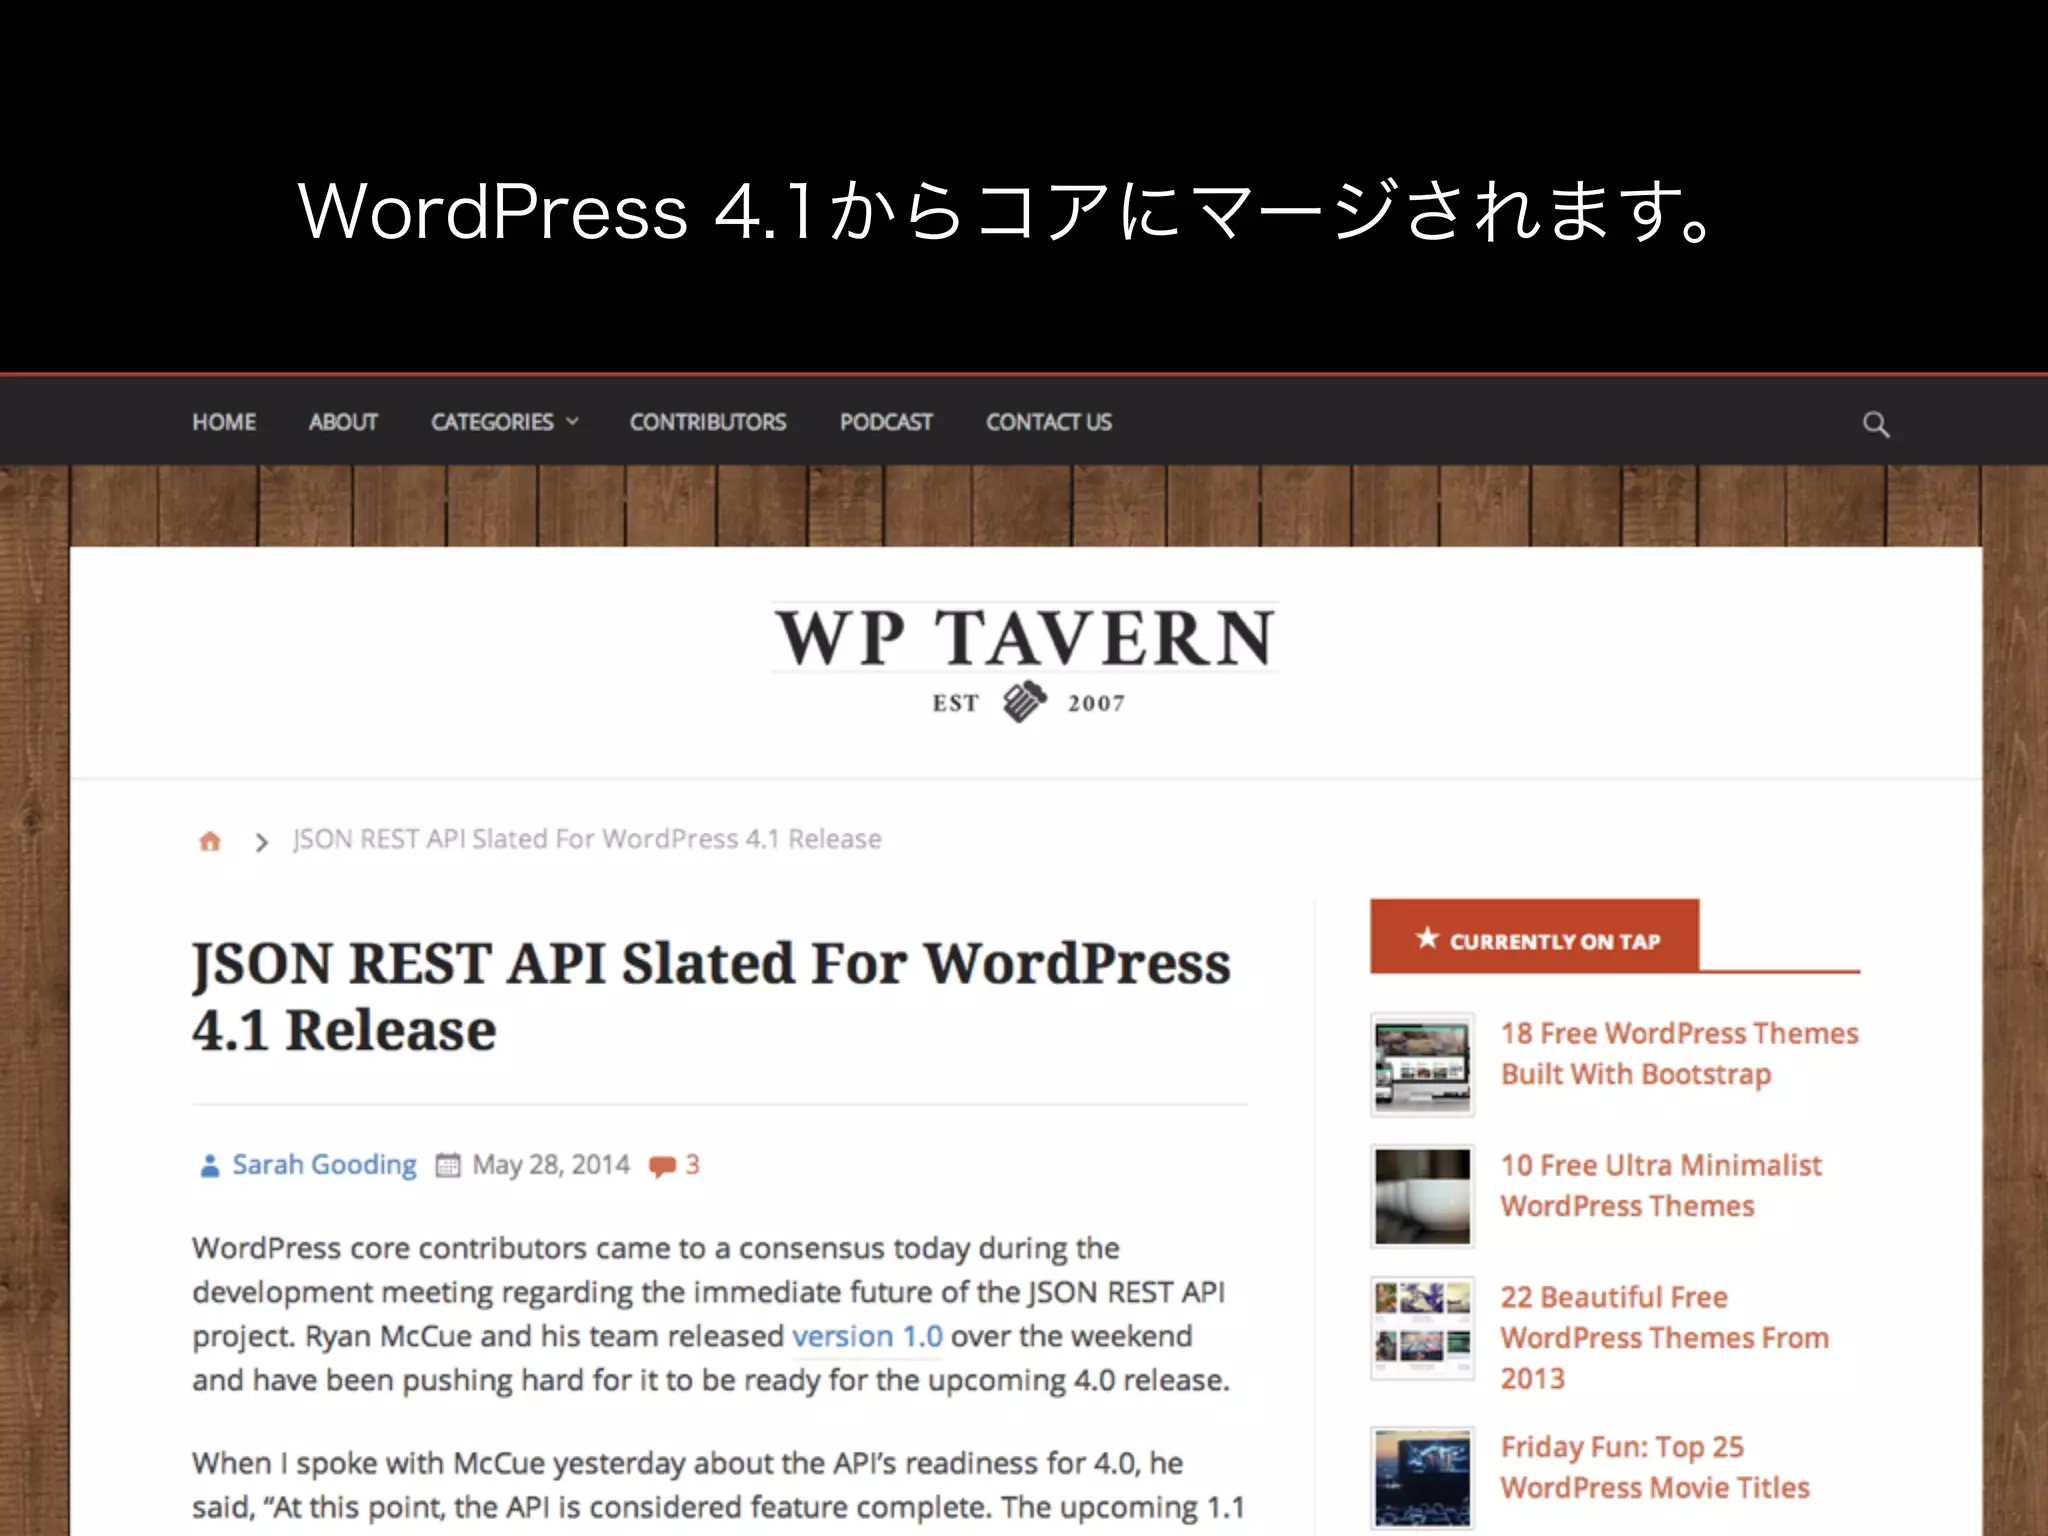
Task: Follow the version 1.0 link
Action: click(867, 1336)
